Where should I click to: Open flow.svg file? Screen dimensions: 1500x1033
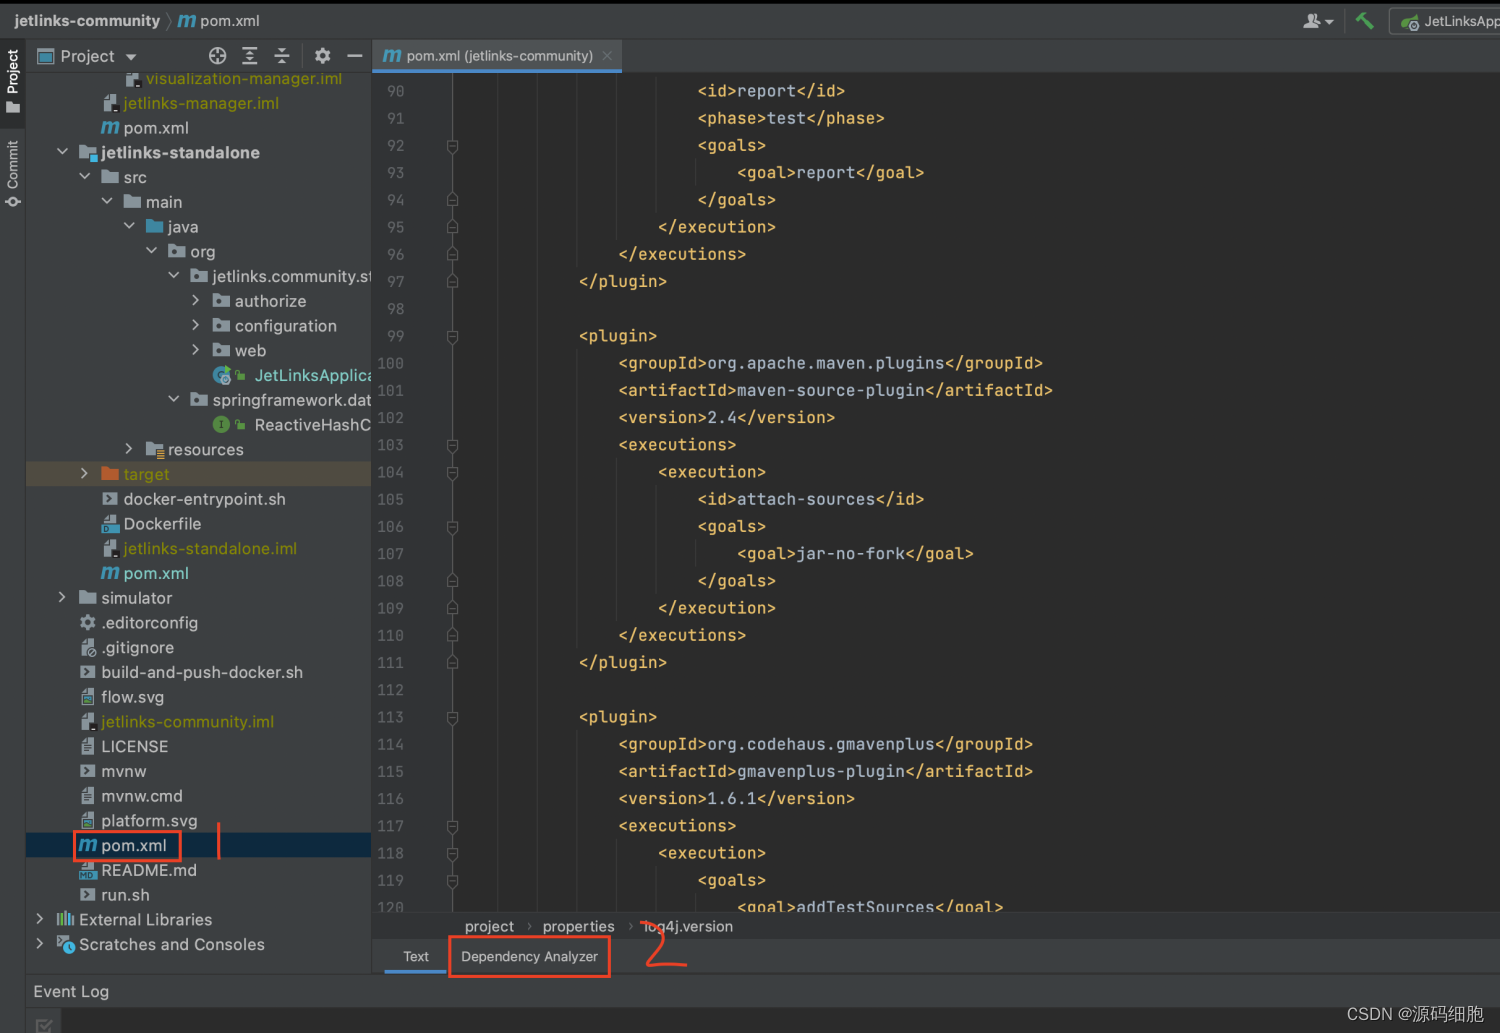[121, 697]
